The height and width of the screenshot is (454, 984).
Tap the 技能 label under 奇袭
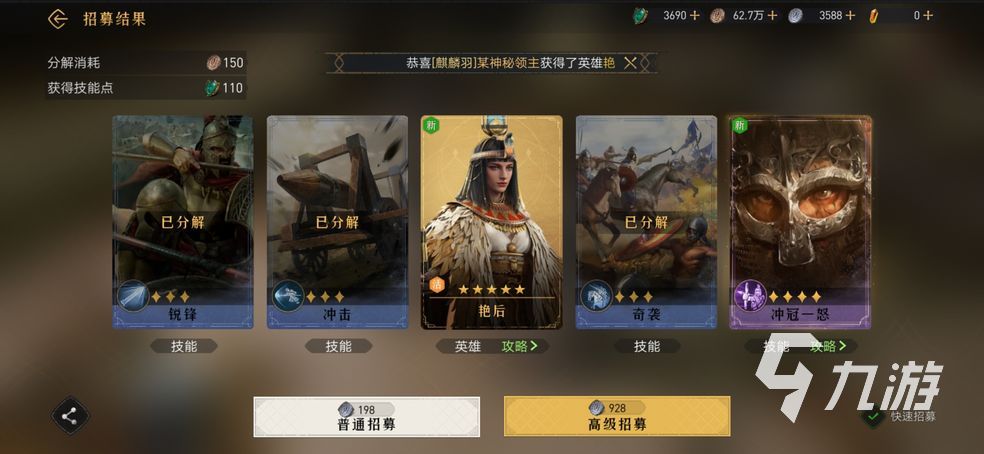pos(647,346)
